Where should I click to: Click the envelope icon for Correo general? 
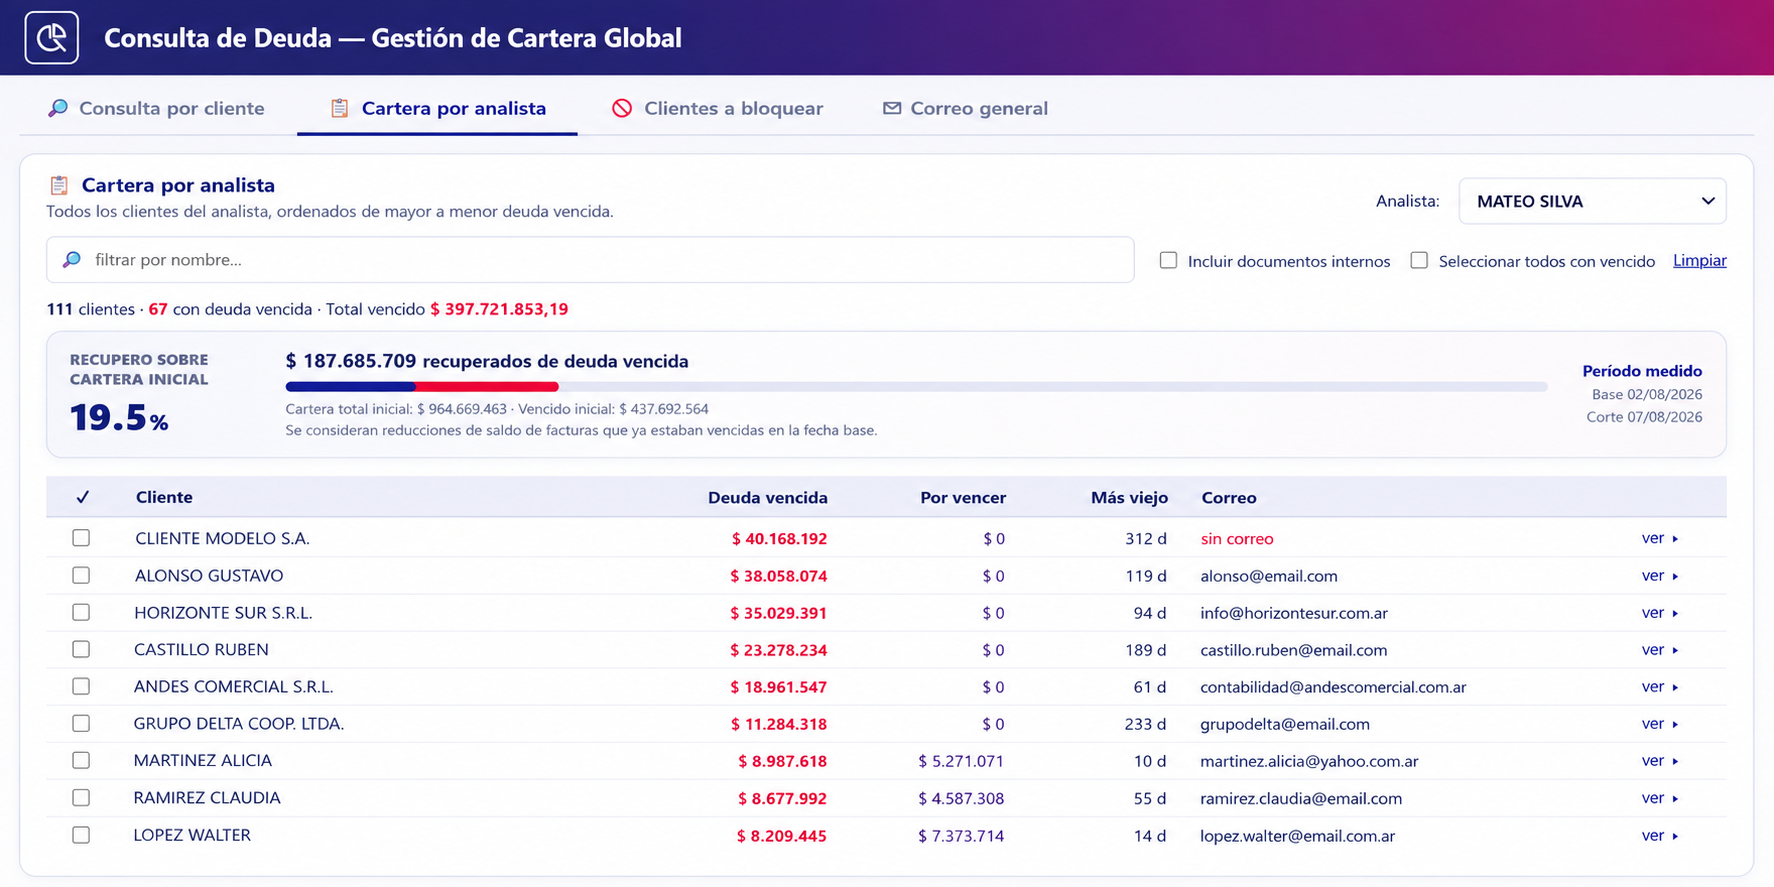(892, 108)
